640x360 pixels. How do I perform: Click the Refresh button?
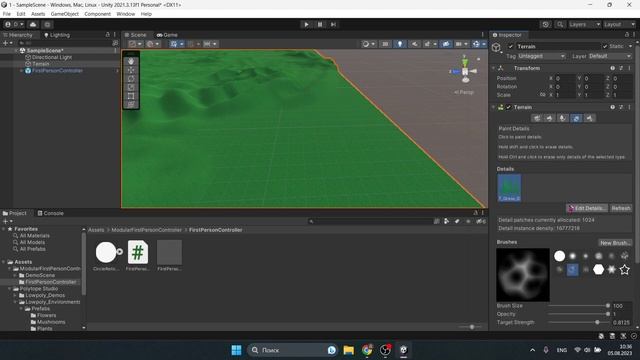click(x=620, y=208)
